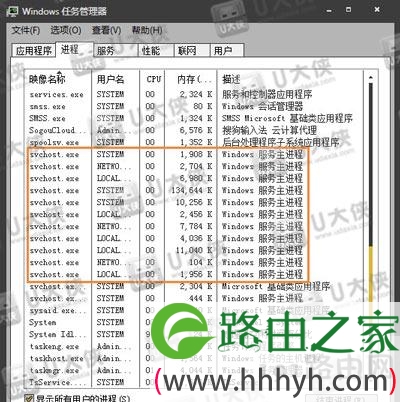
Task: Select svchost row using 2,304 K
Action: 193,286
